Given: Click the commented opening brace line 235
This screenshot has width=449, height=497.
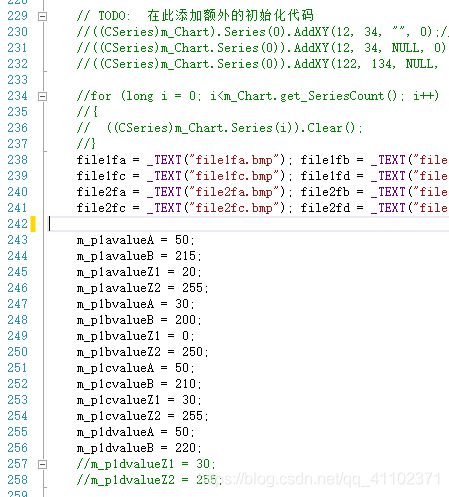Looking at the screenshot, I should point(87,112).
